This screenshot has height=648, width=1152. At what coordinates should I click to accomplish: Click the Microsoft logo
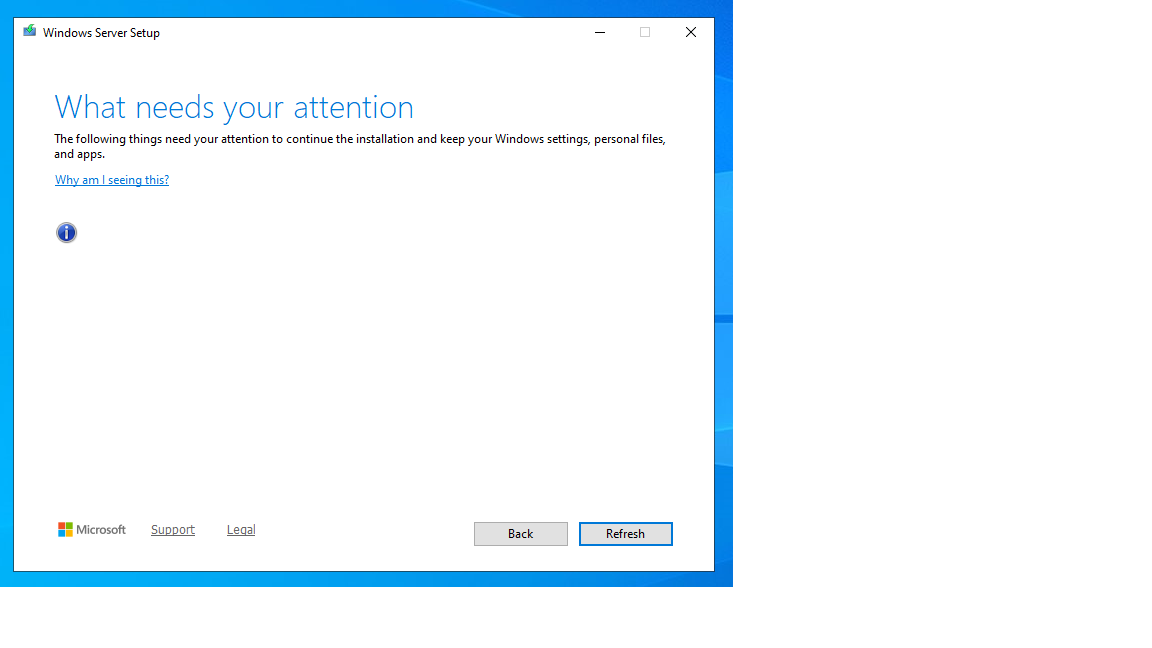[92, 530]
